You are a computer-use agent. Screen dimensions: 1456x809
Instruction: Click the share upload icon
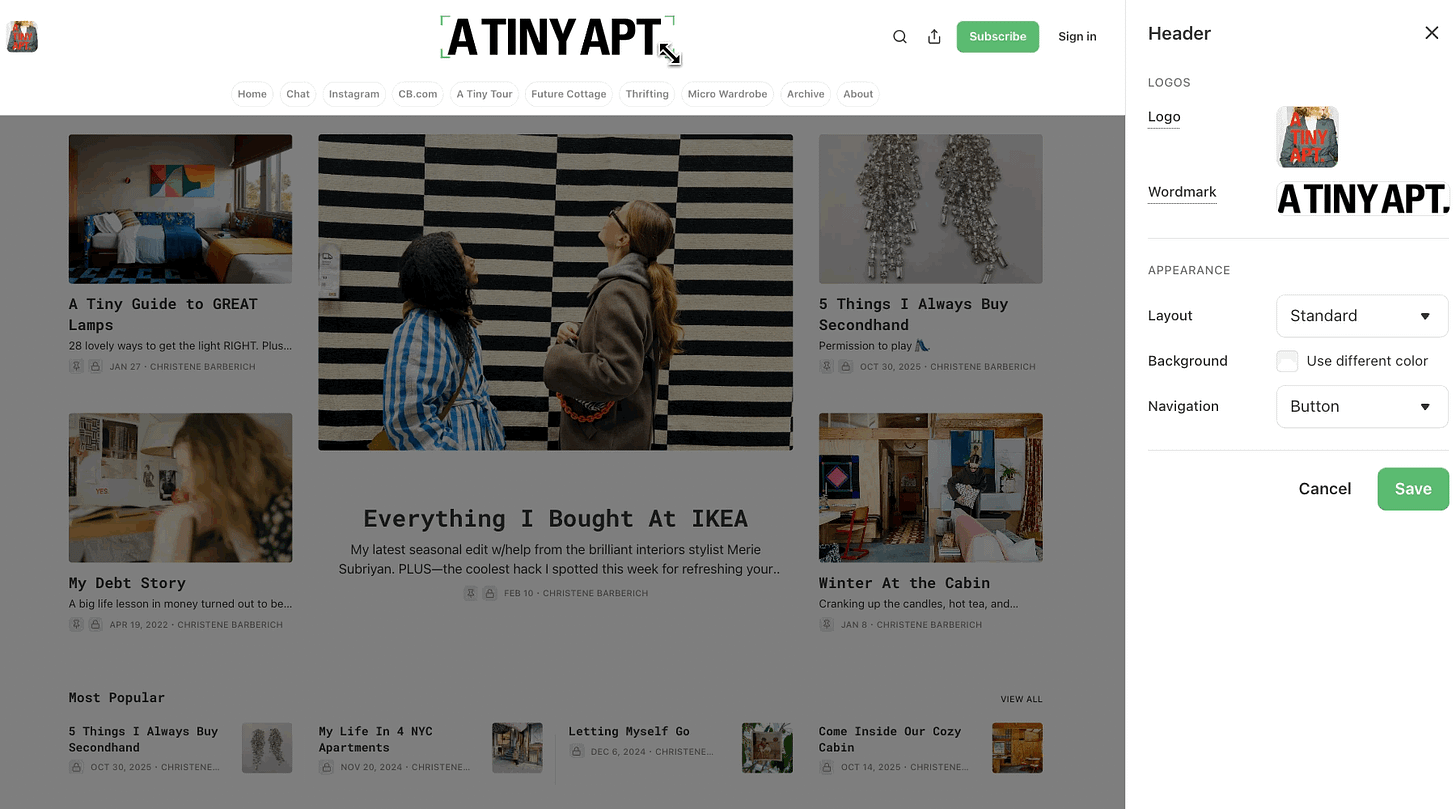934,37
